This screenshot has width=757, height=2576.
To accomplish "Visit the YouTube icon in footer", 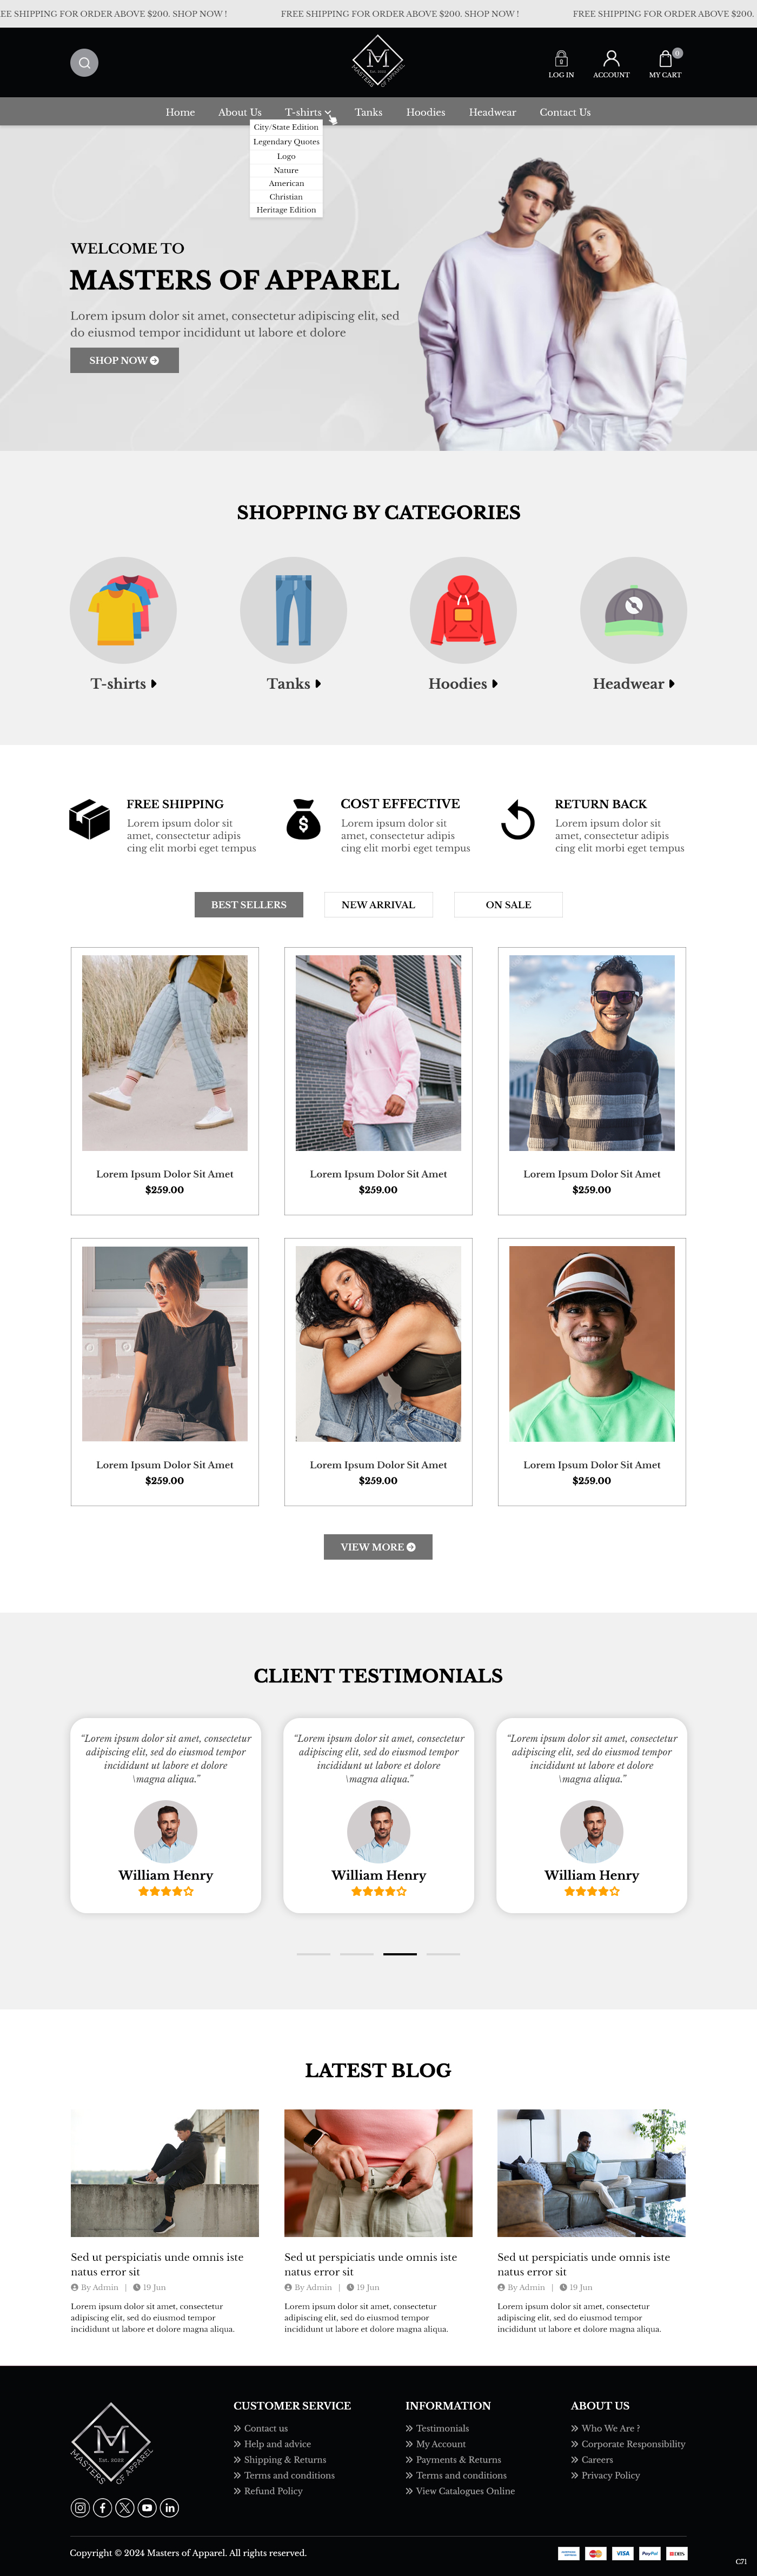I will pyautogui.click(x=147, y=2507).
